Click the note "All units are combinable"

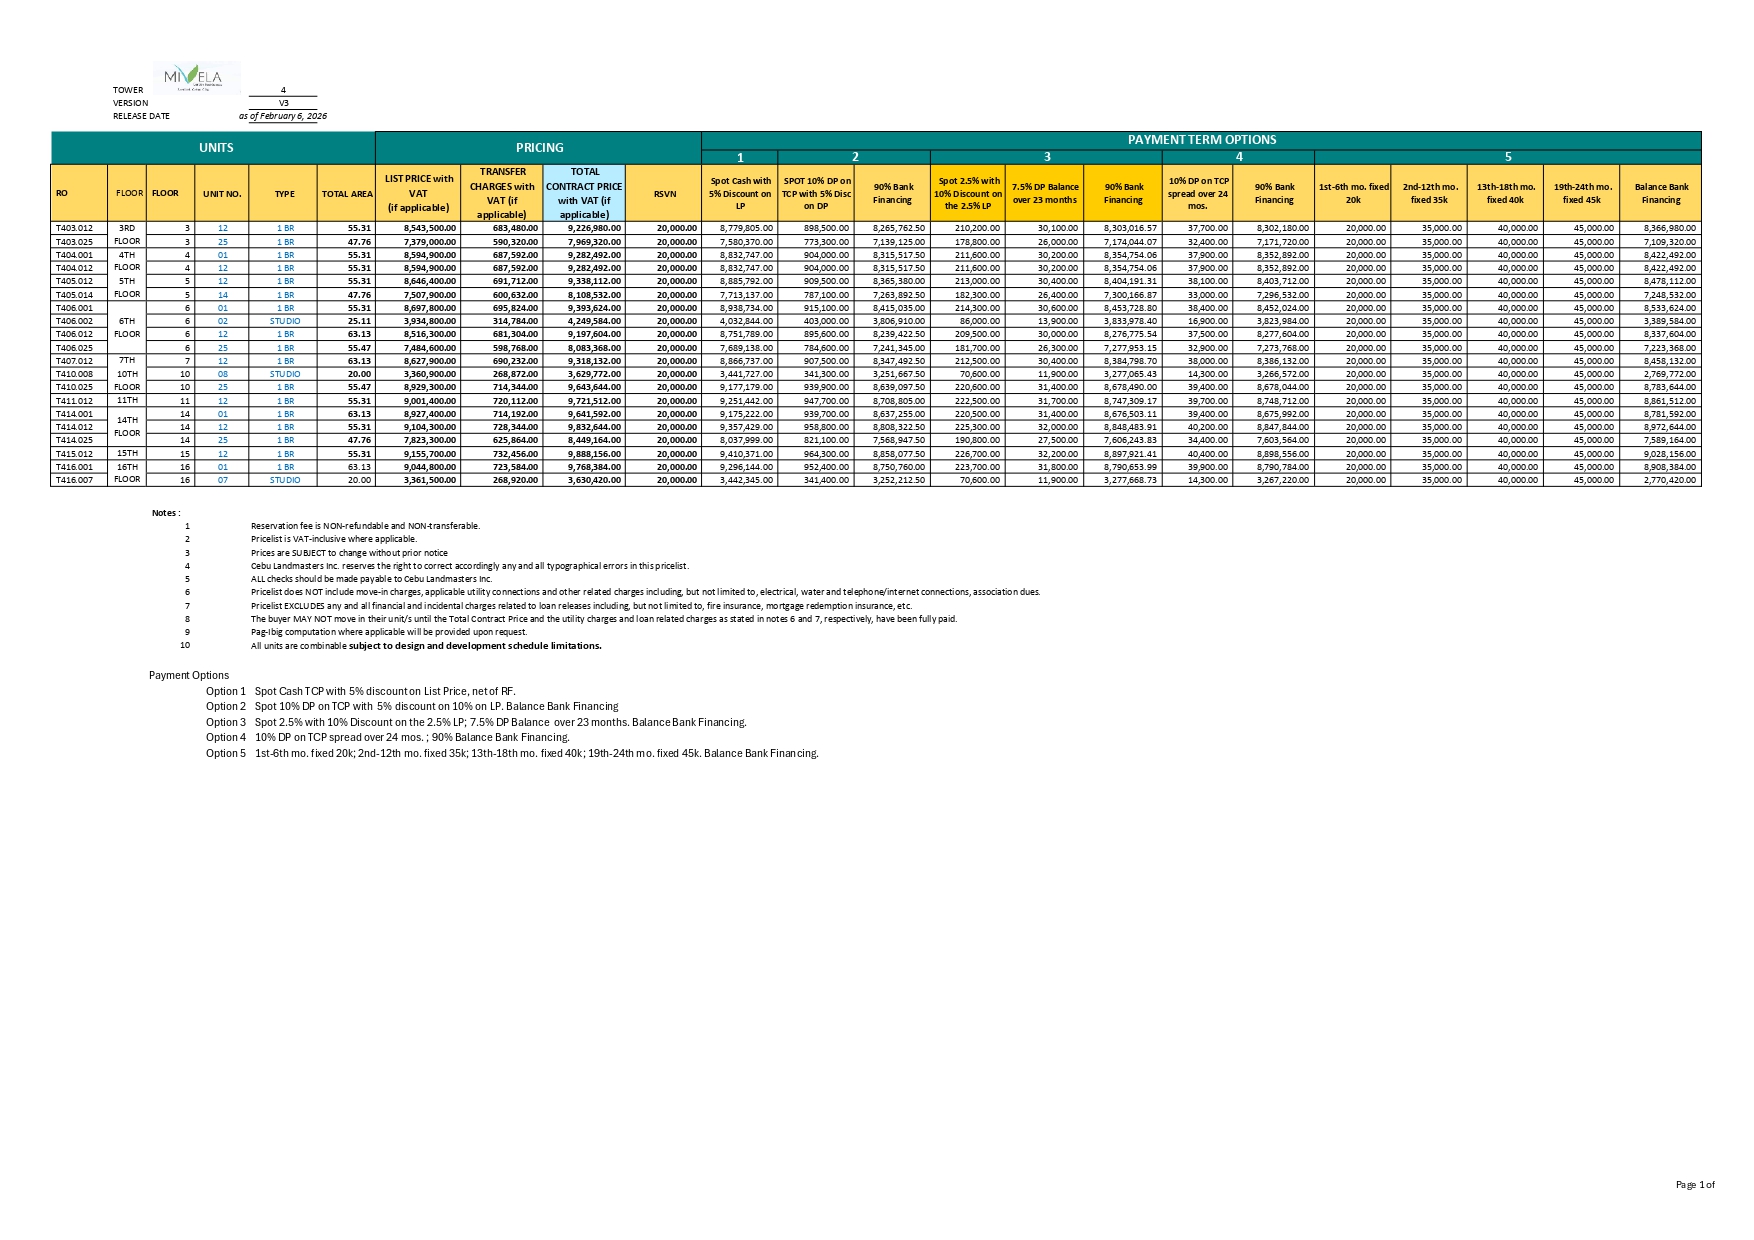coord(426,646)
